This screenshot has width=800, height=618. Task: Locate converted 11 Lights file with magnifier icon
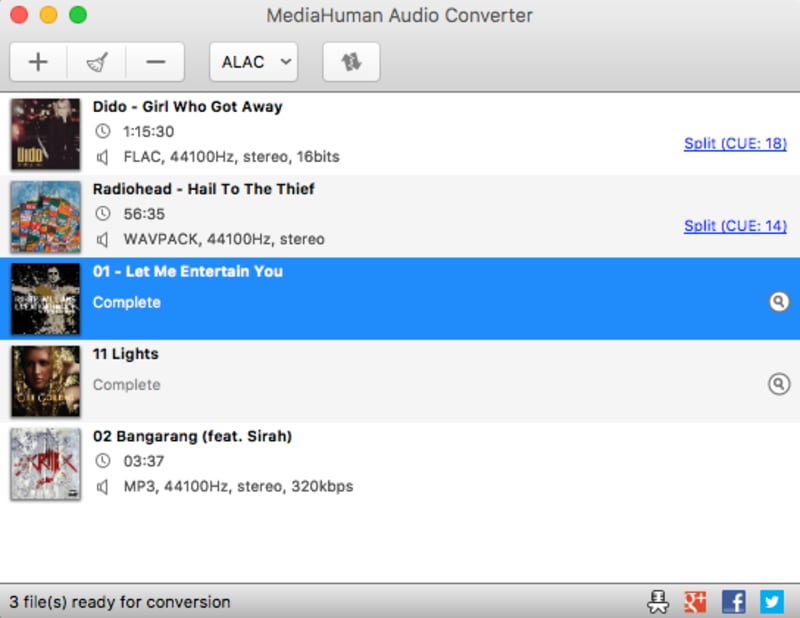click(x=779, y=384)
